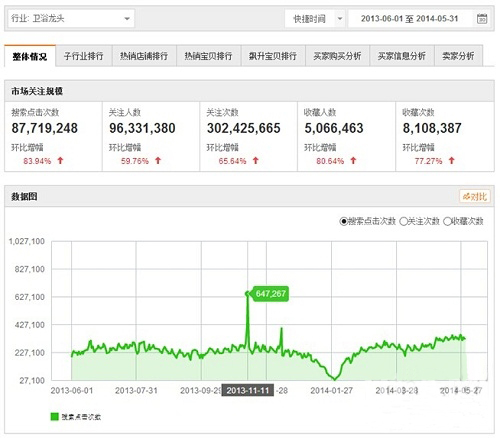Screen dimensions: 500x438
Task: Click the 2013-11-11 peak point on chart
Action: pos(247,293)
